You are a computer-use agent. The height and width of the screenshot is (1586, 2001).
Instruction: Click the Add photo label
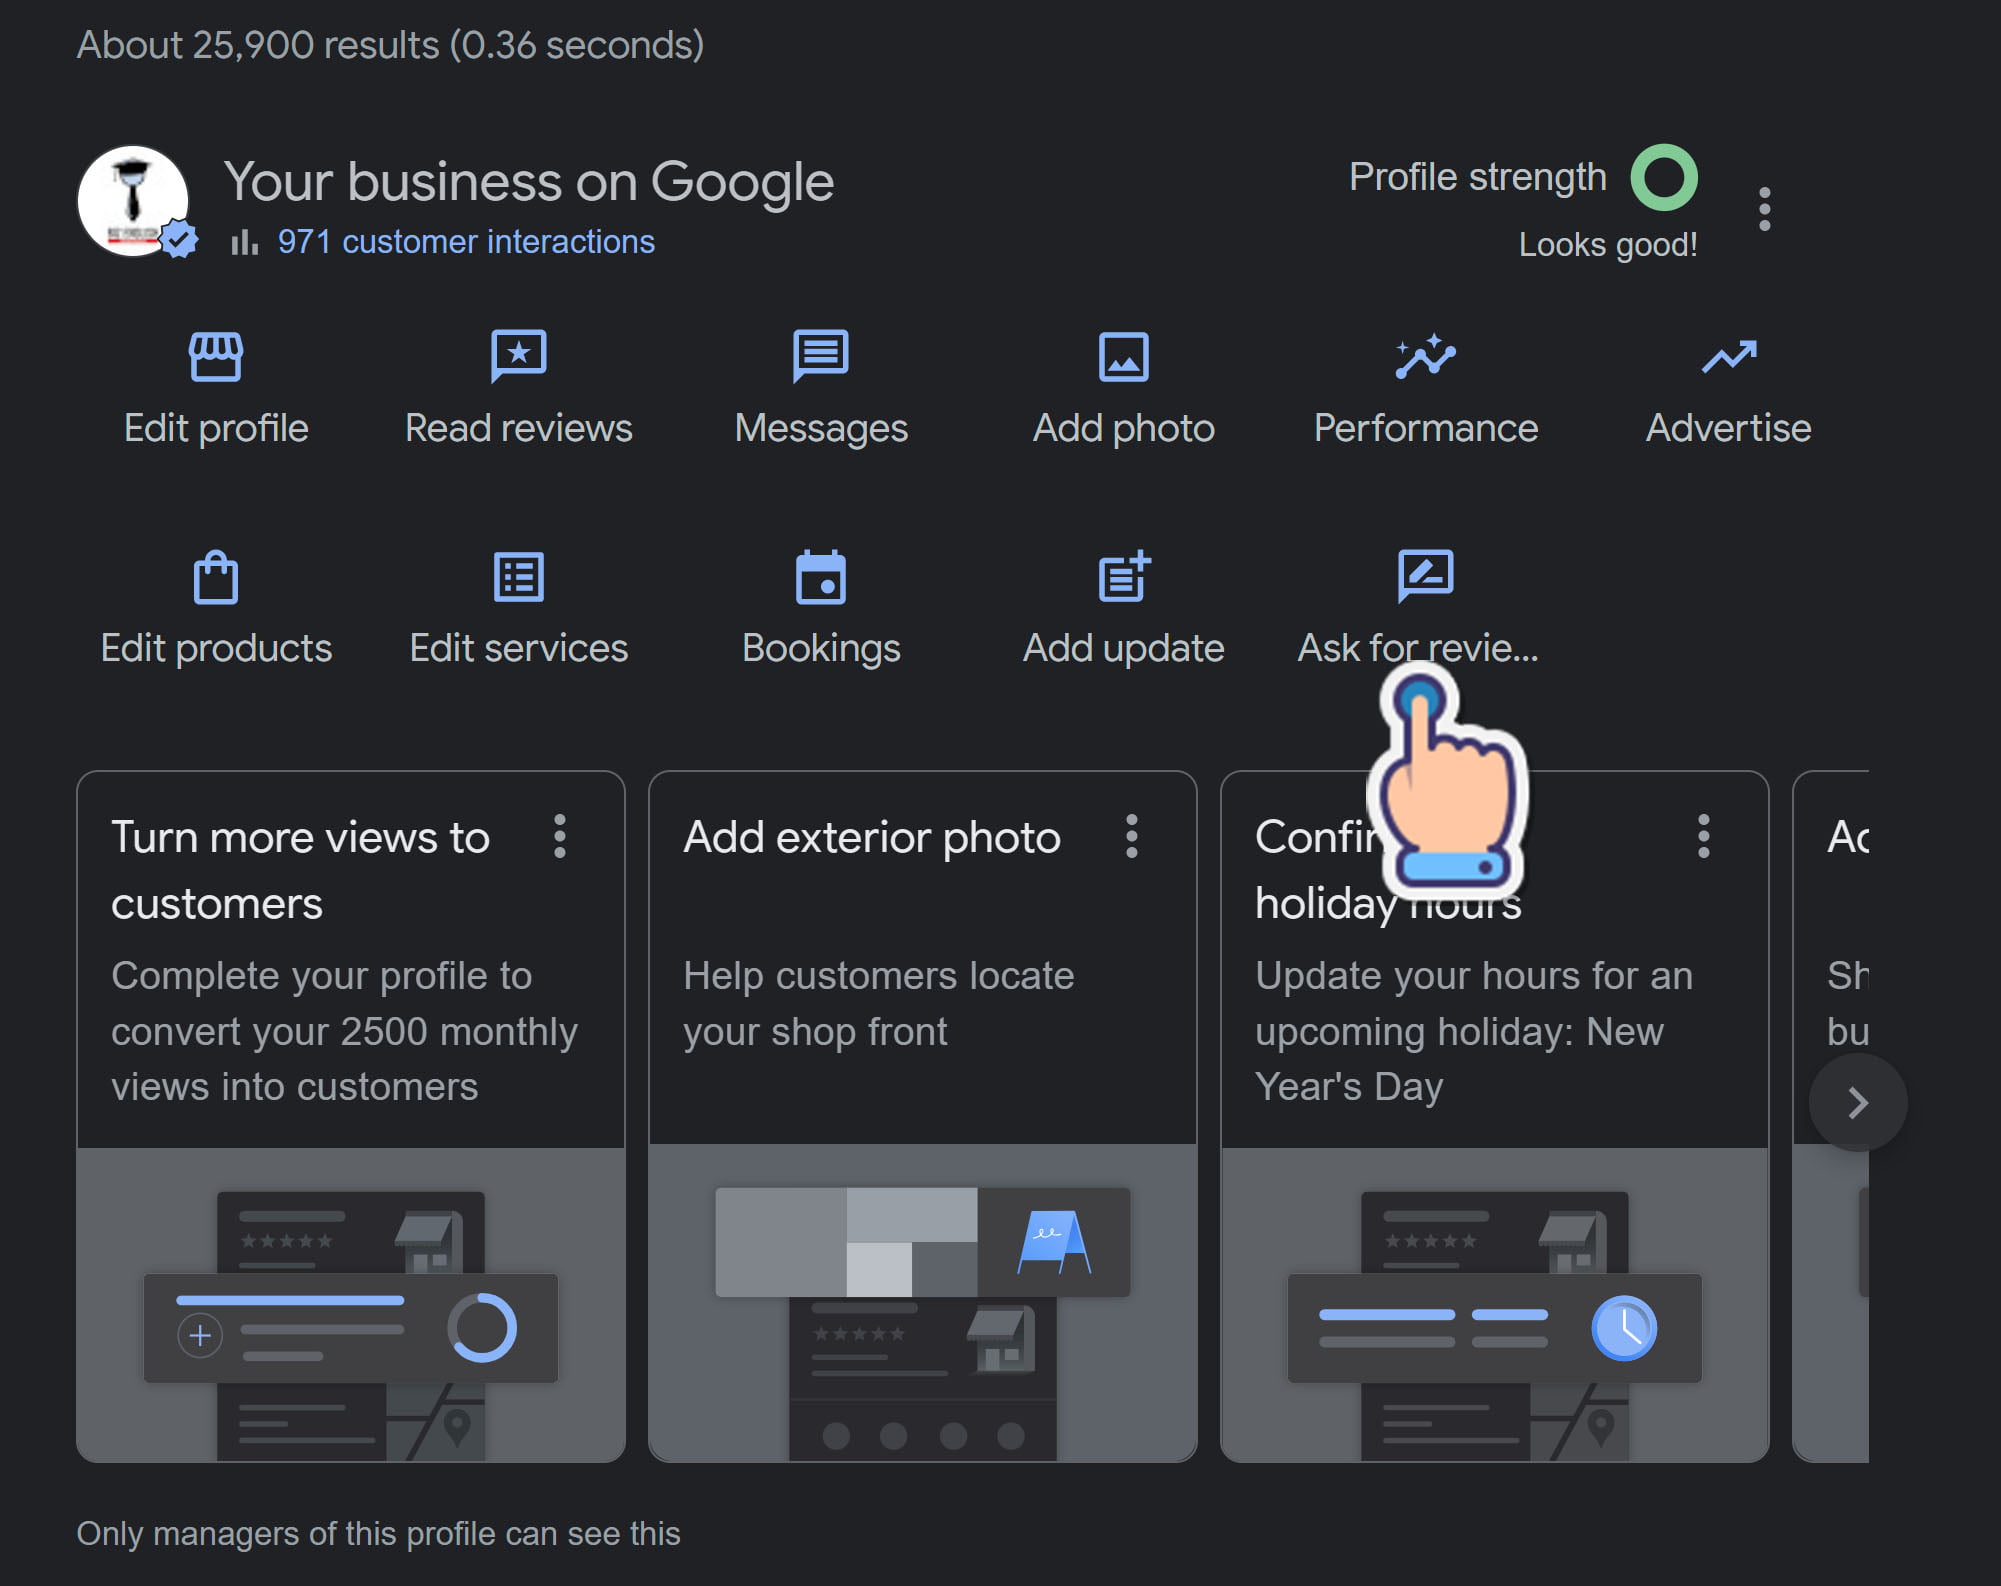1124,428
